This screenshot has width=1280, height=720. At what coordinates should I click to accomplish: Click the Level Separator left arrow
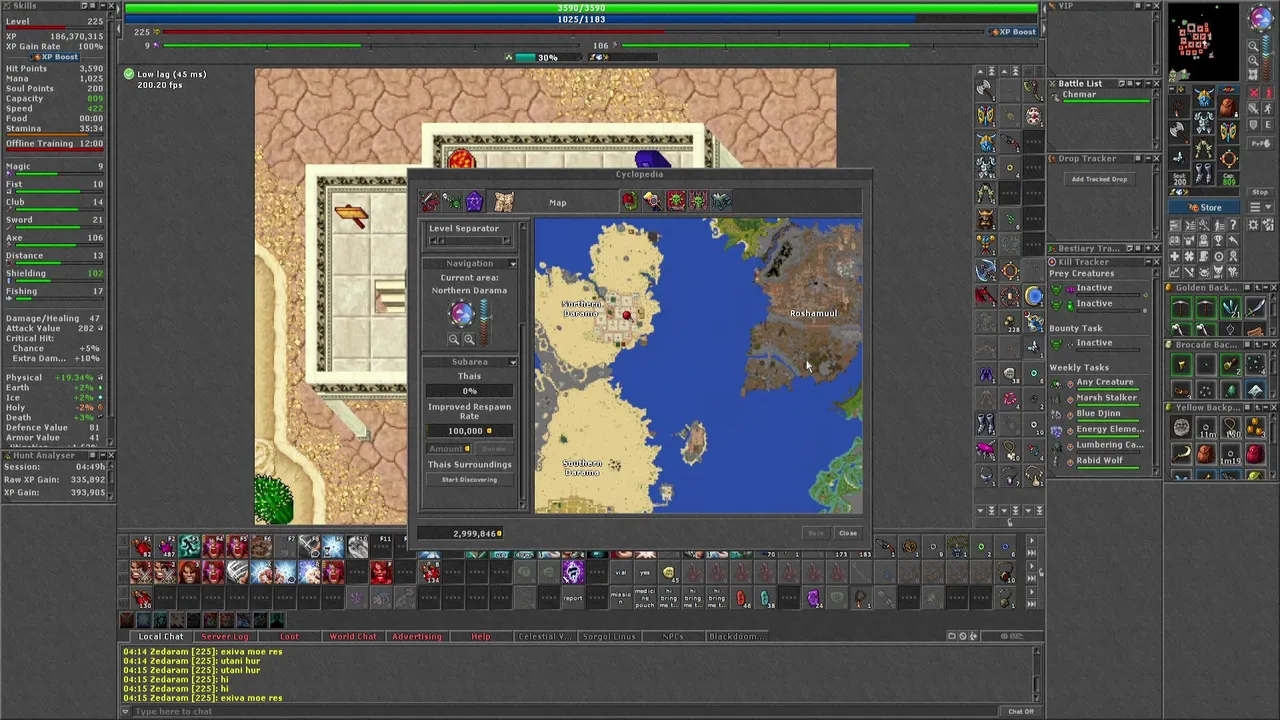coord(432,240)
